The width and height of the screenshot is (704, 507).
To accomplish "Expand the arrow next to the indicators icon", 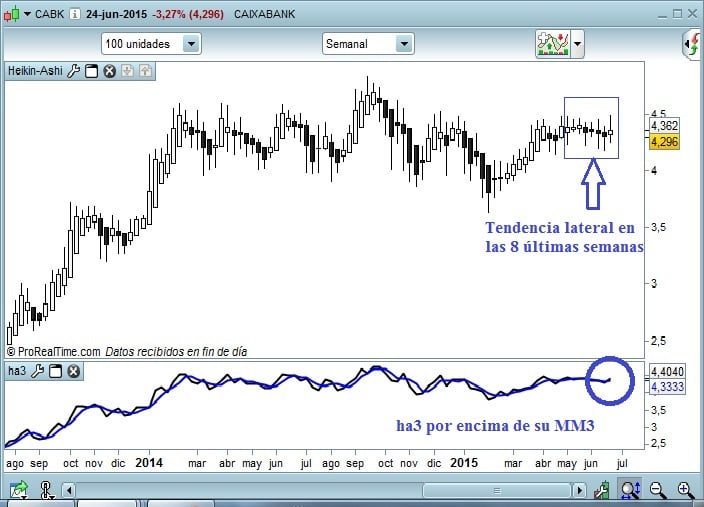I will pos(577,44).
